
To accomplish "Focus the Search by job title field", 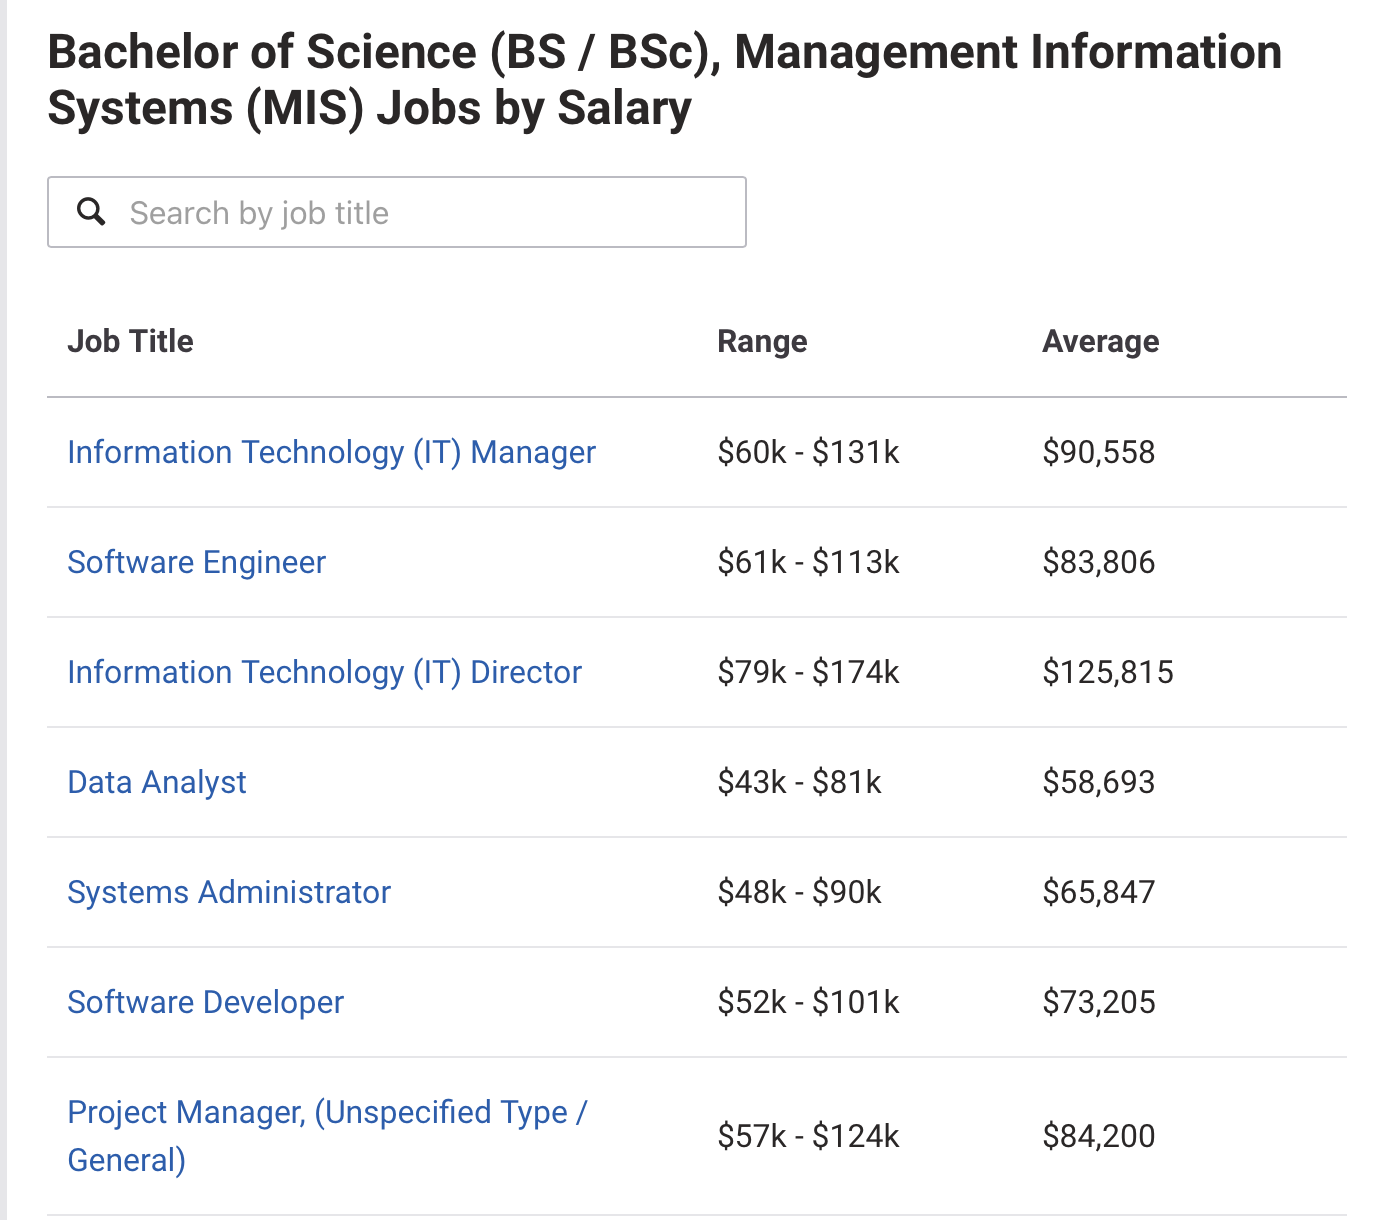I will [x=397, y=212].
